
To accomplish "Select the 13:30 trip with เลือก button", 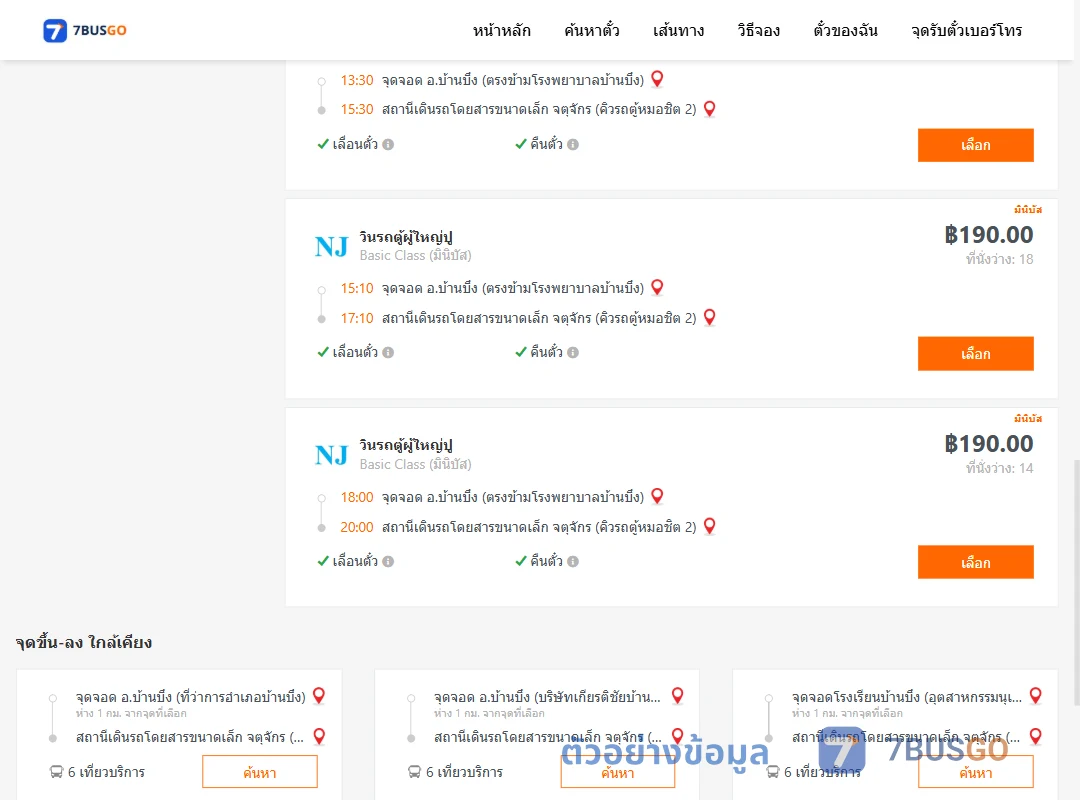I will [x=975, y=145].
